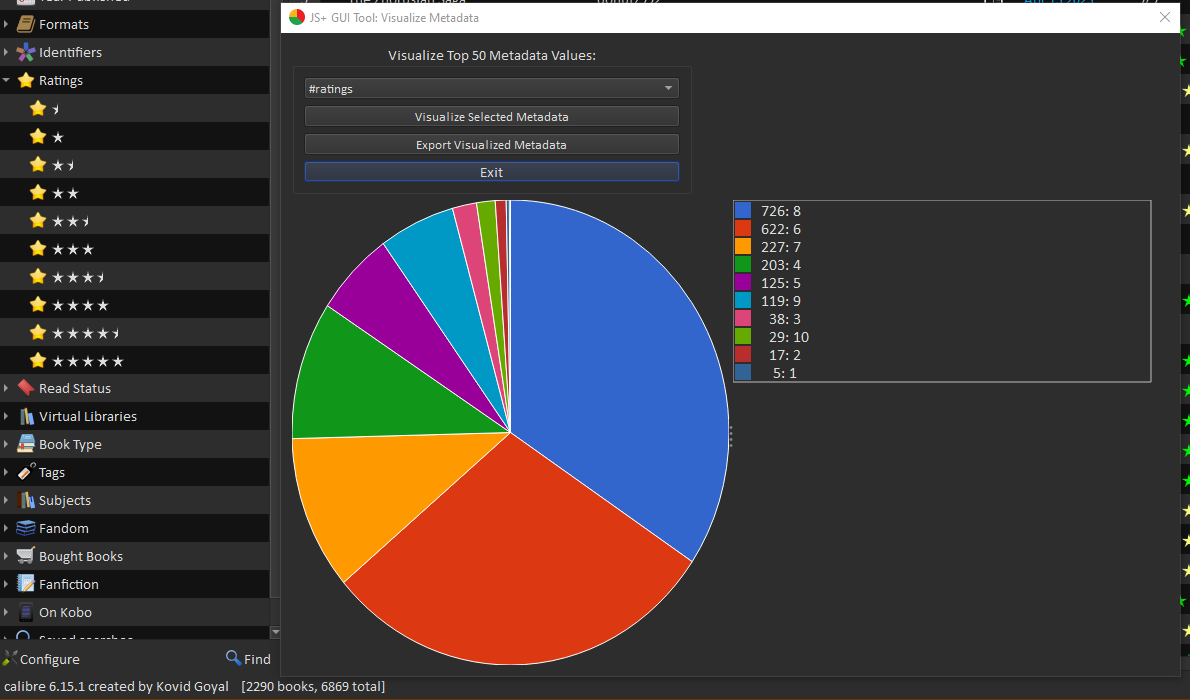Viewport: 1190px width, 700px height.
Task: Expand the Book Type category
Action: pos(6,444)
